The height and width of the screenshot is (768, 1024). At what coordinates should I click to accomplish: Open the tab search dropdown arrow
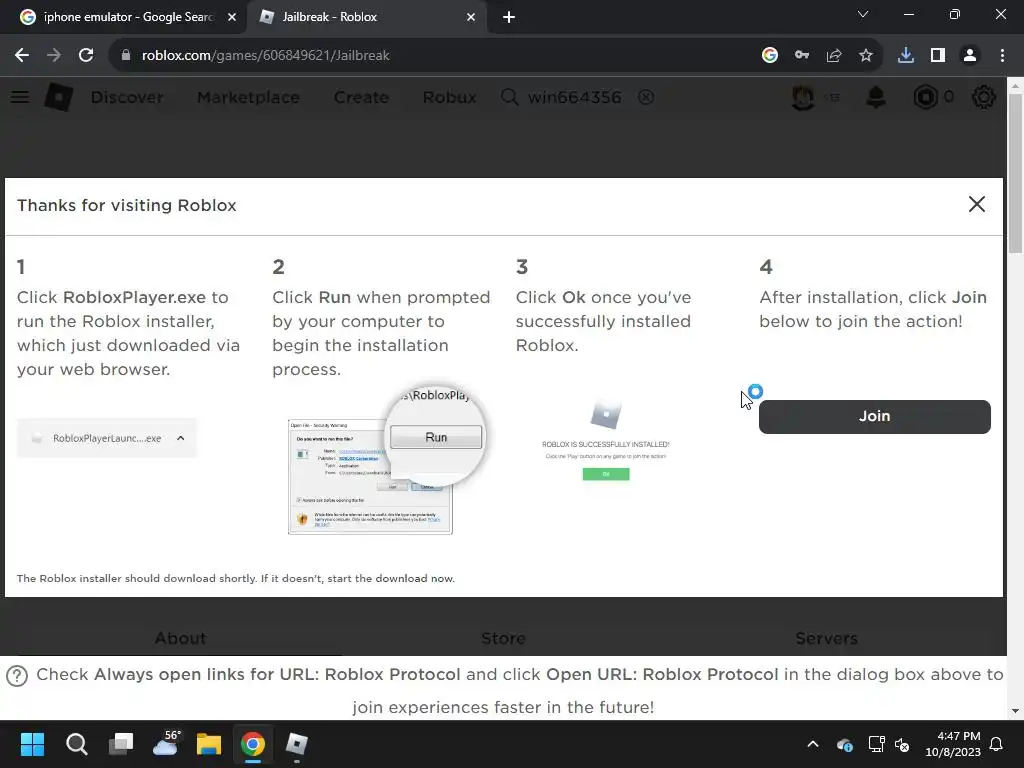pyautogui.click(x=863, y=14)
